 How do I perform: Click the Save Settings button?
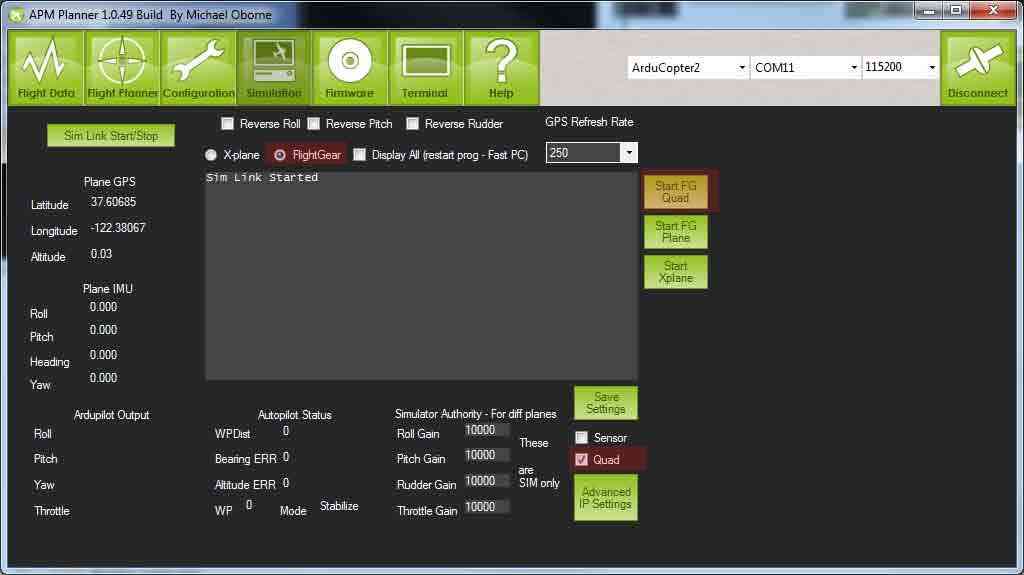point(605,403)
